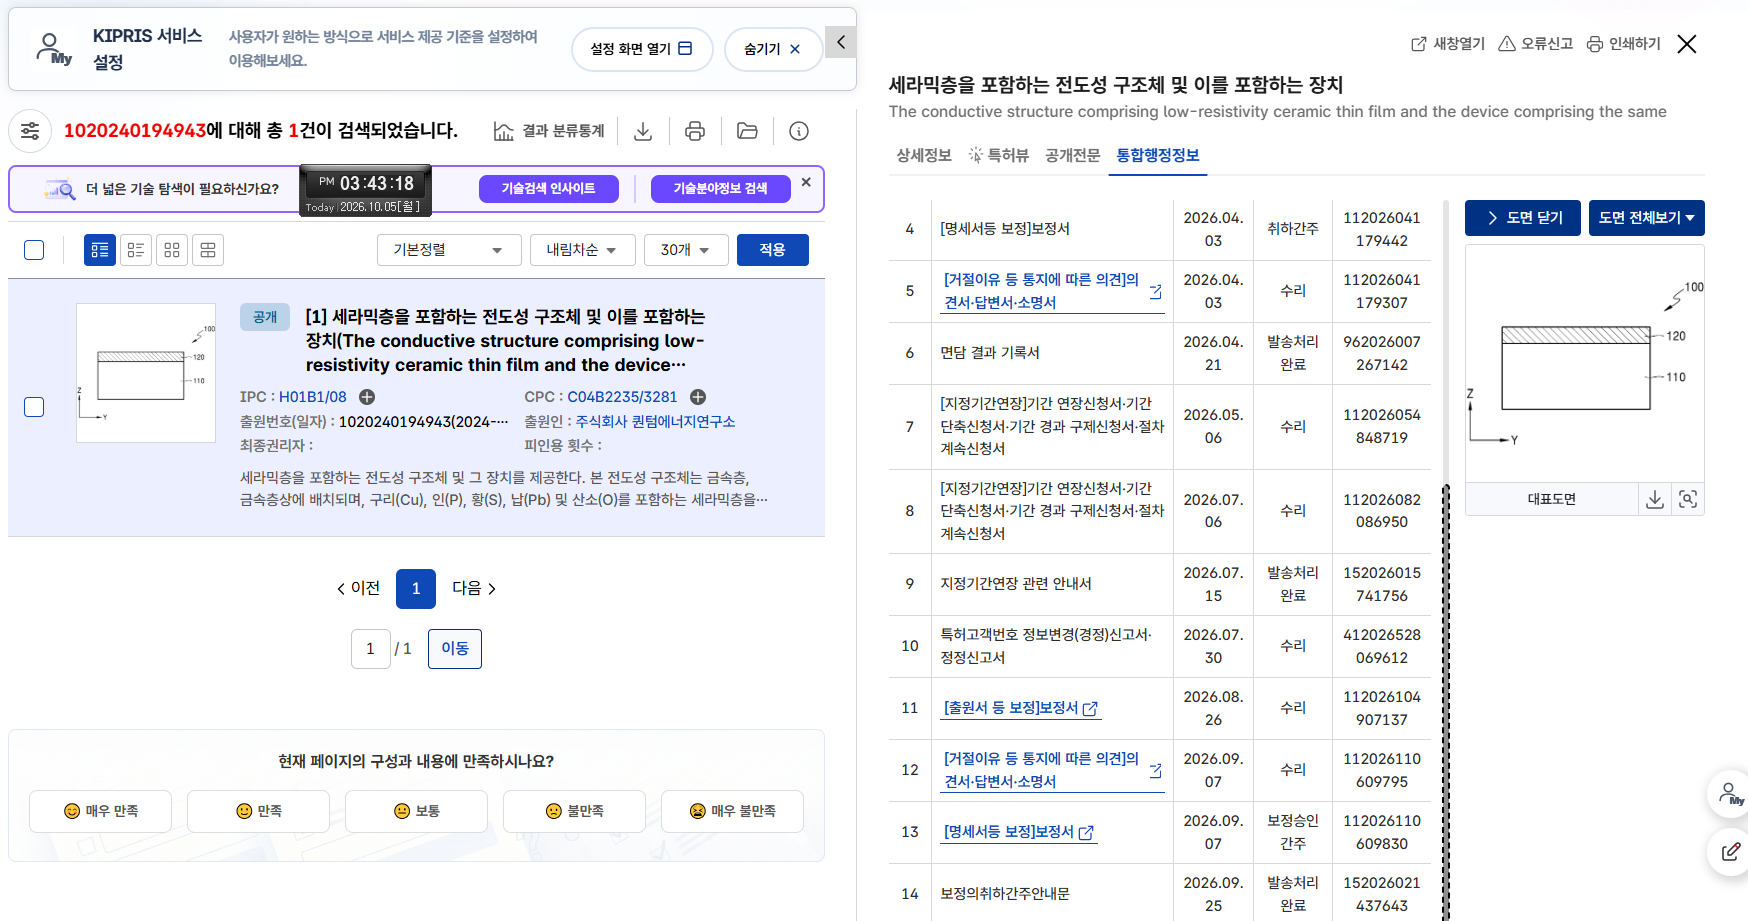The width and height of the screenshot is (1748, 921).
Task: Open row 11 출원서 등 보정서 link
Action: 1020,708
